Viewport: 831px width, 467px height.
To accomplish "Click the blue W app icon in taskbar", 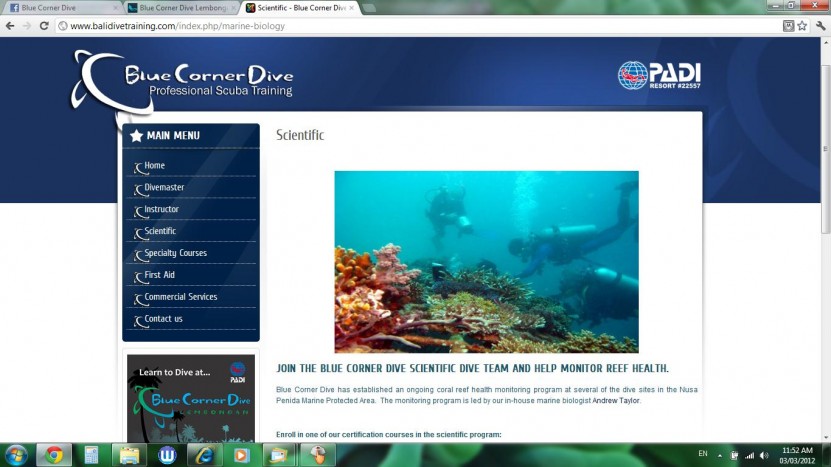I will (167, 455).
